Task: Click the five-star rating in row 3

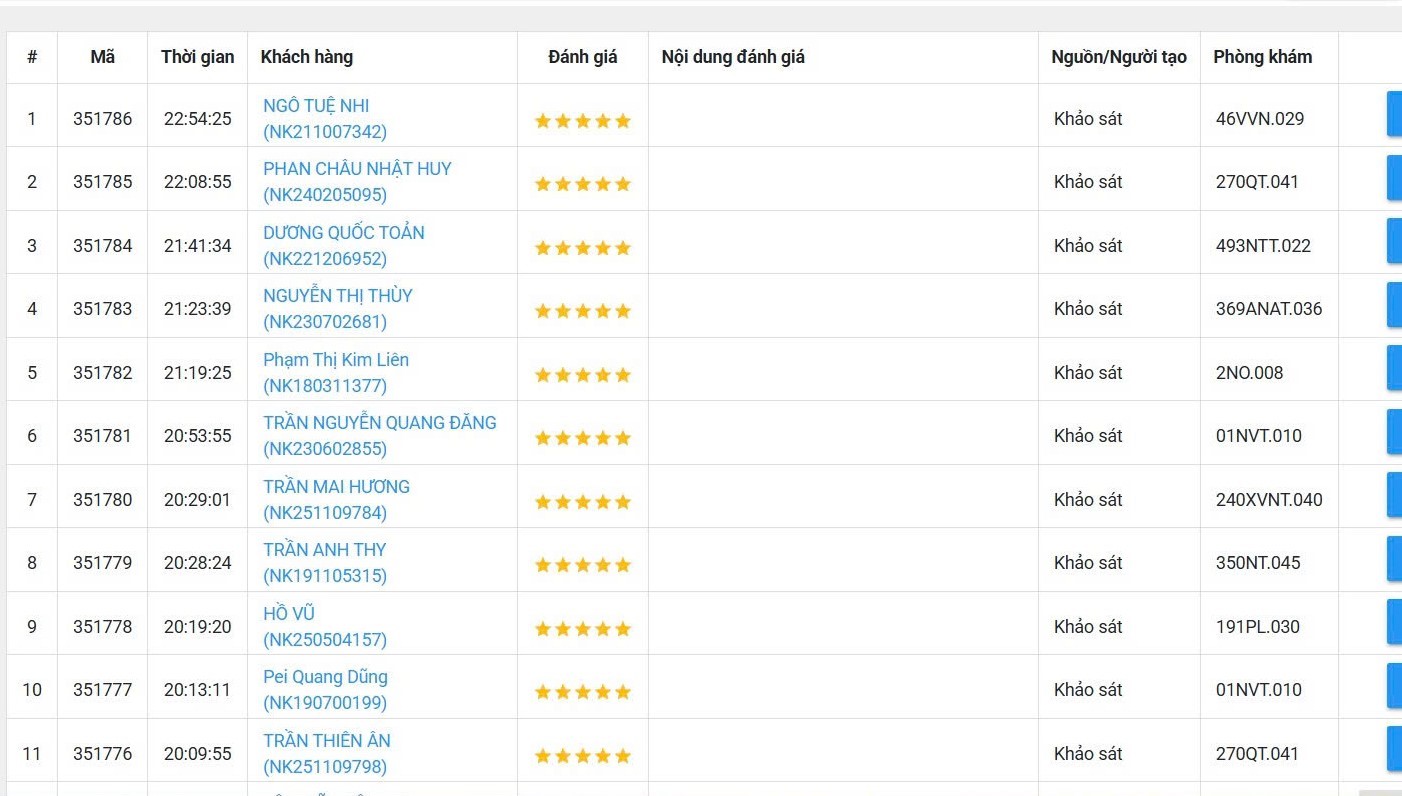Action: point(582,248)
